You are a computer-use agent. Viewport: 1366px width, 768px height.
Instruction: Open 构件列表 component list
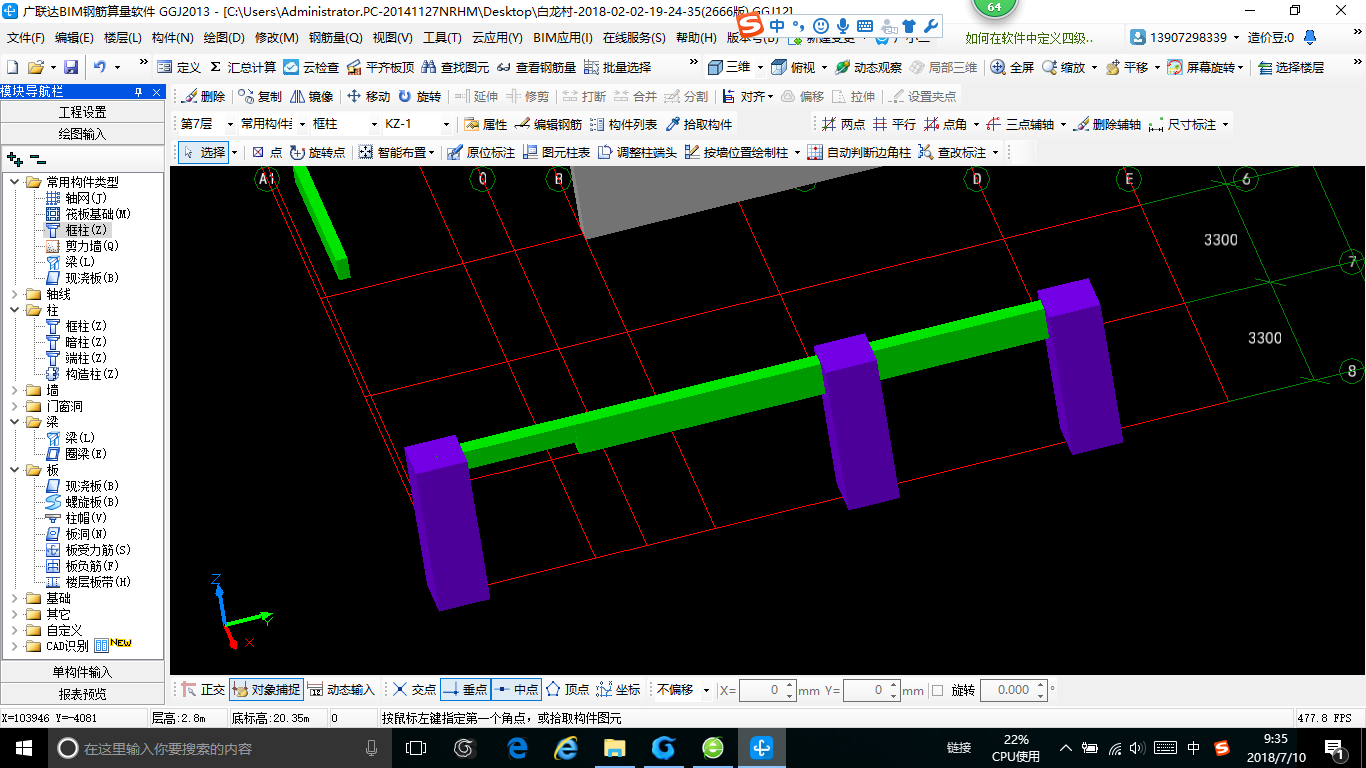(623, 124)
